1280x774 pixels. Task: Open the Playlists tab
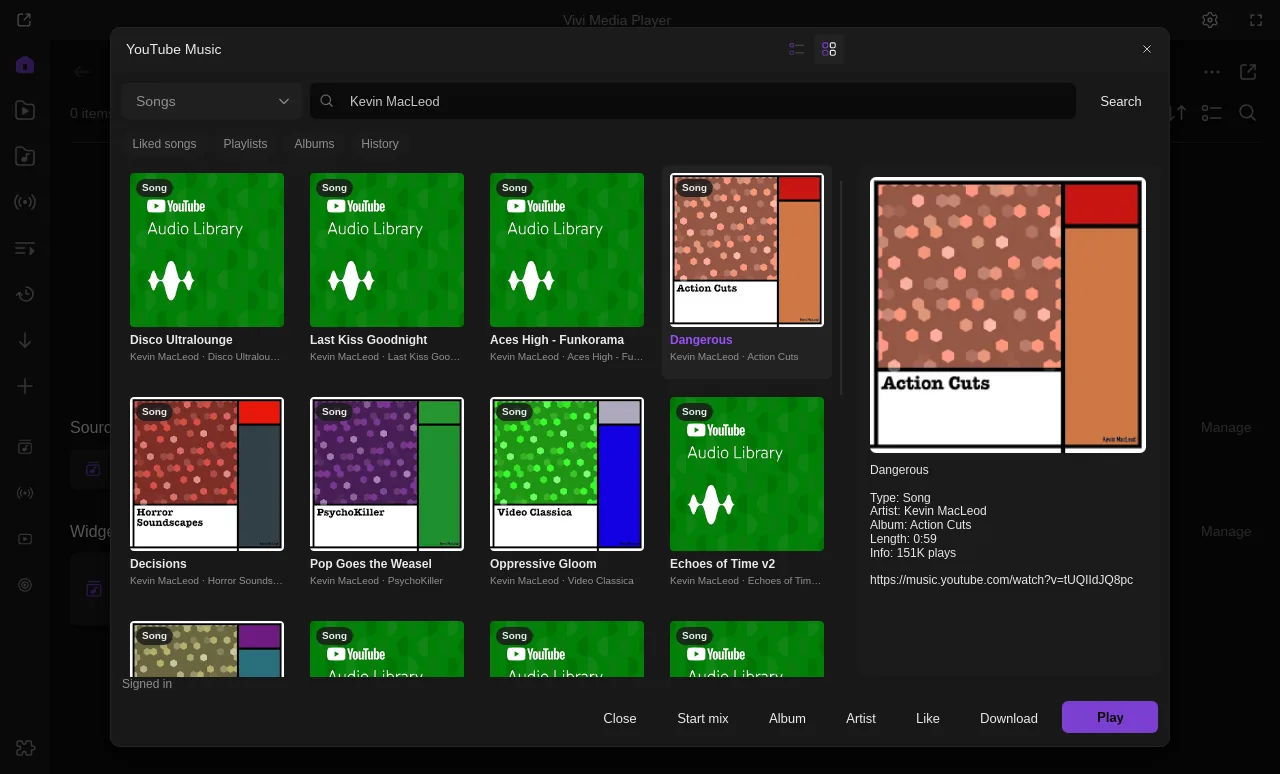point(245,144)
